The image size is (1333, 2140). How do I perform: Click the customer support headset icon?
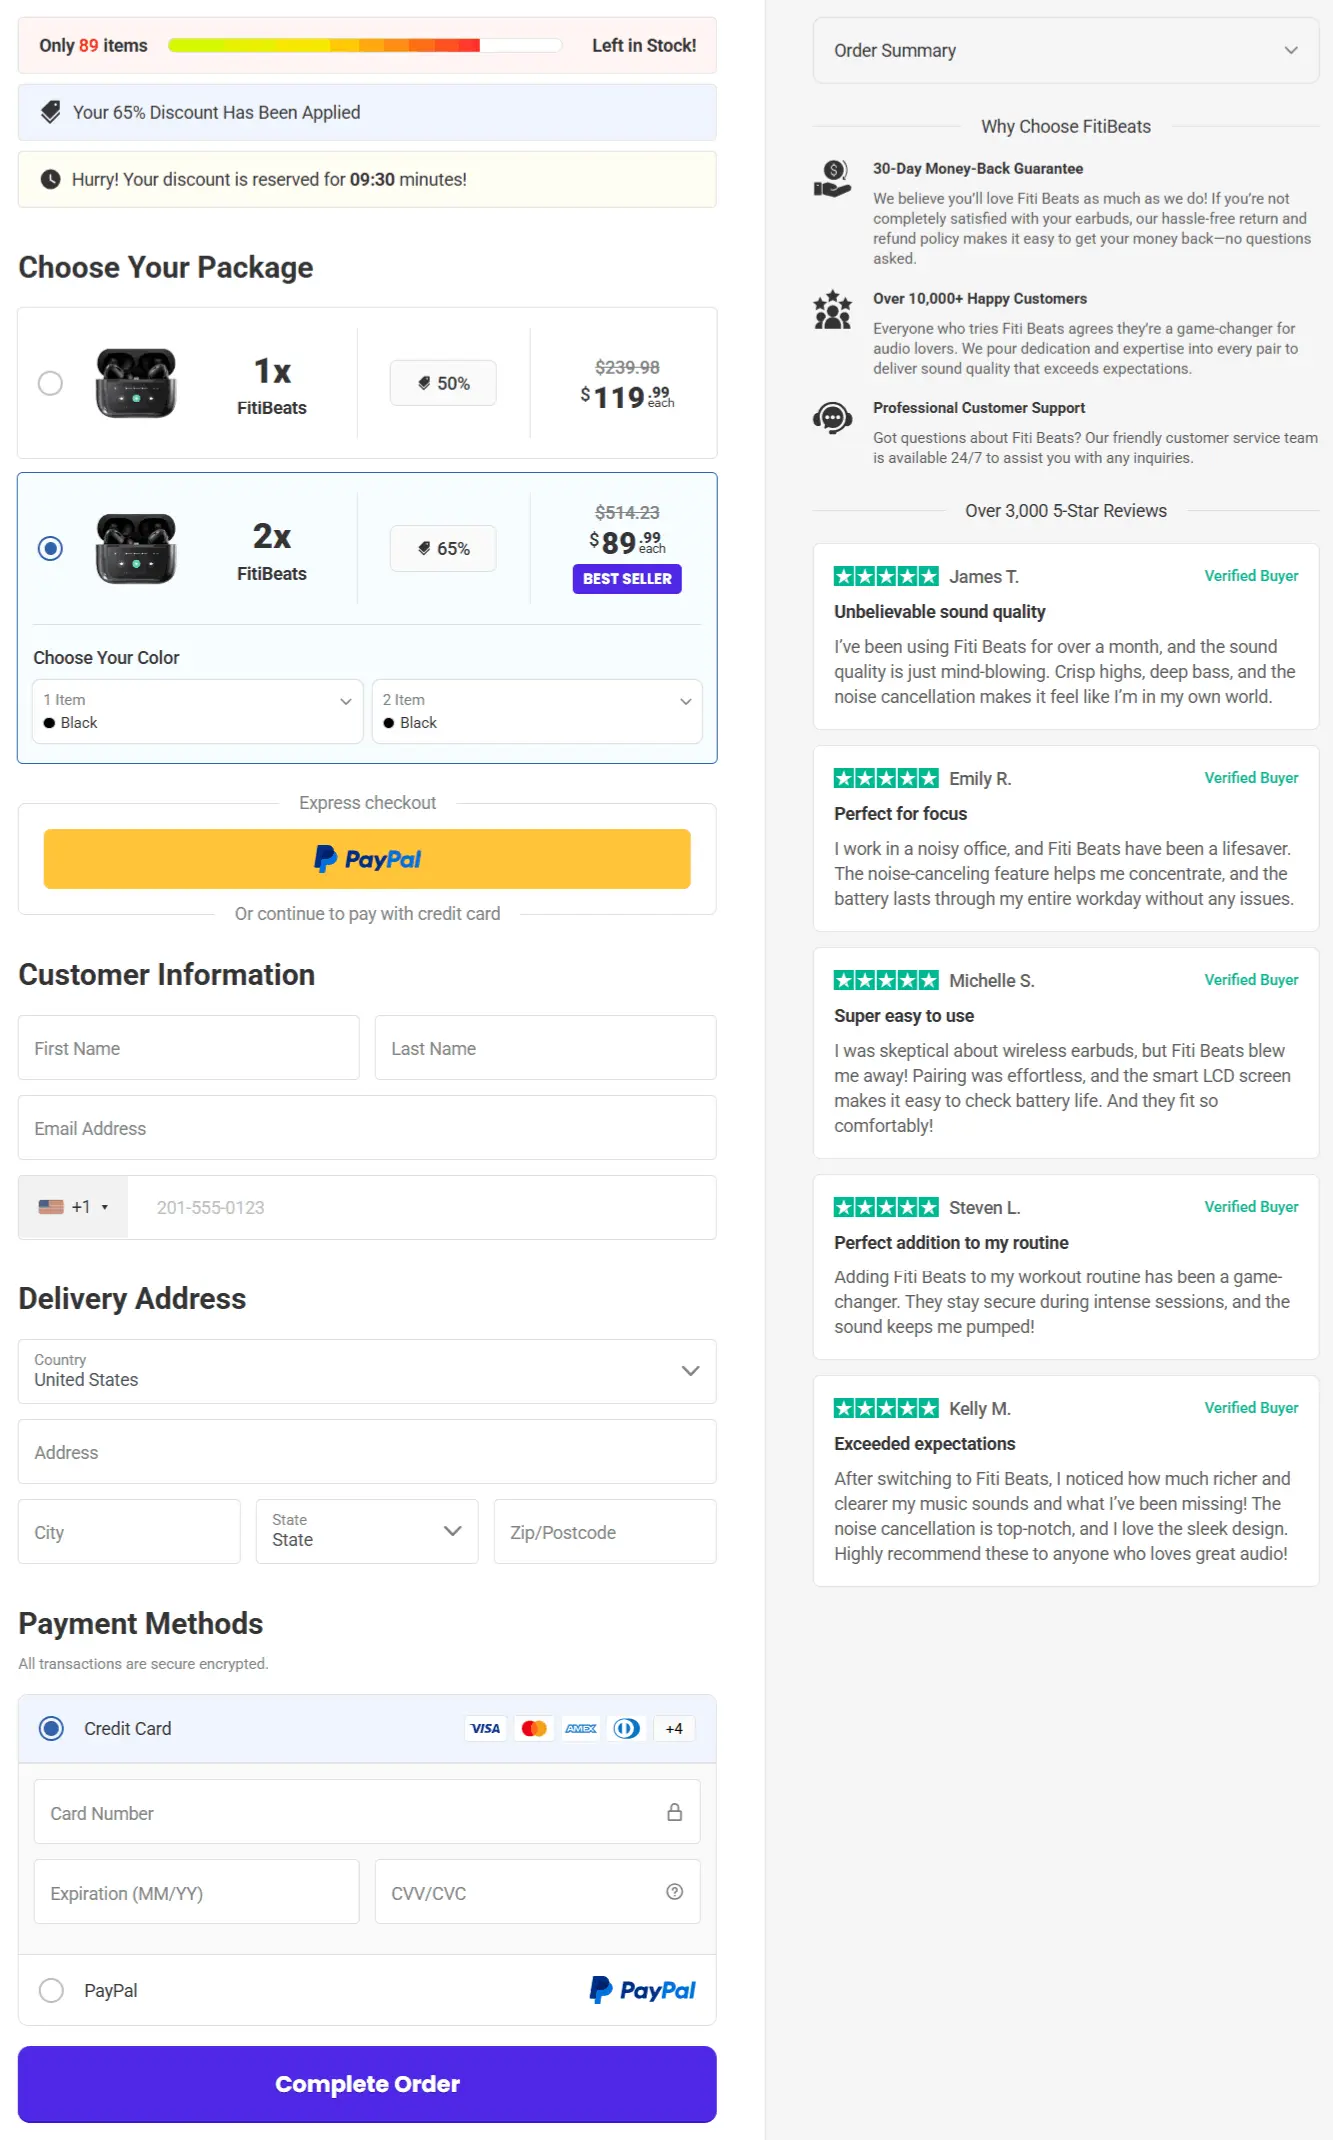tap(832, 418)
